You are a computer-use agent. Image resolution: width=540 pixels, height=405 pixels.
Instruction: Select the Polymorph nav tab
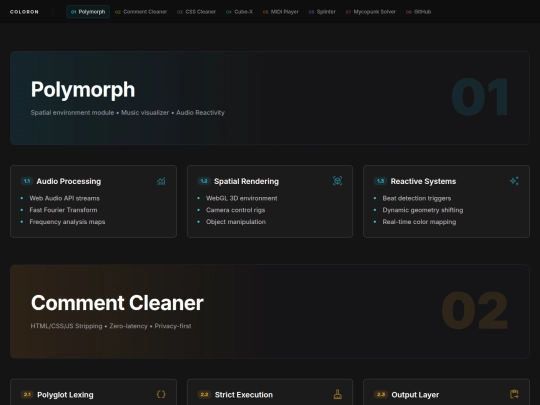[x=88, y=12]
